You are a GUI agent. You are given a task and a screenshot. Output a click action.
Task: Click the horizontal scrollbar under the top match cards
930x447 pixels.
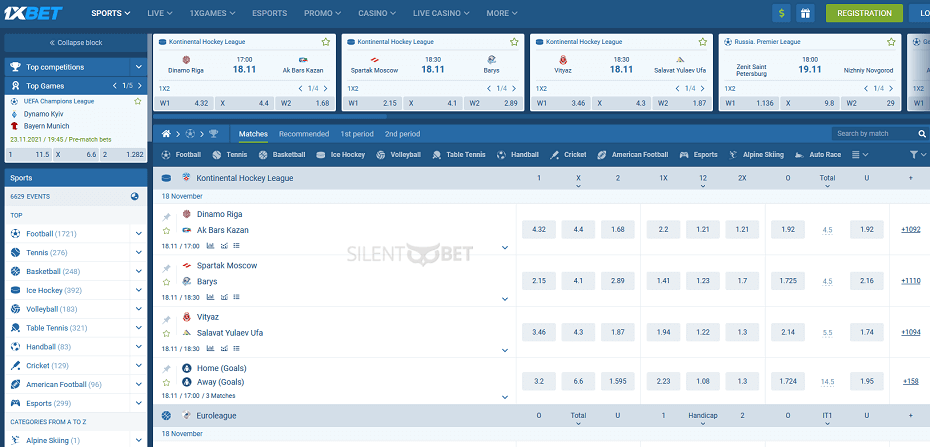270,116
